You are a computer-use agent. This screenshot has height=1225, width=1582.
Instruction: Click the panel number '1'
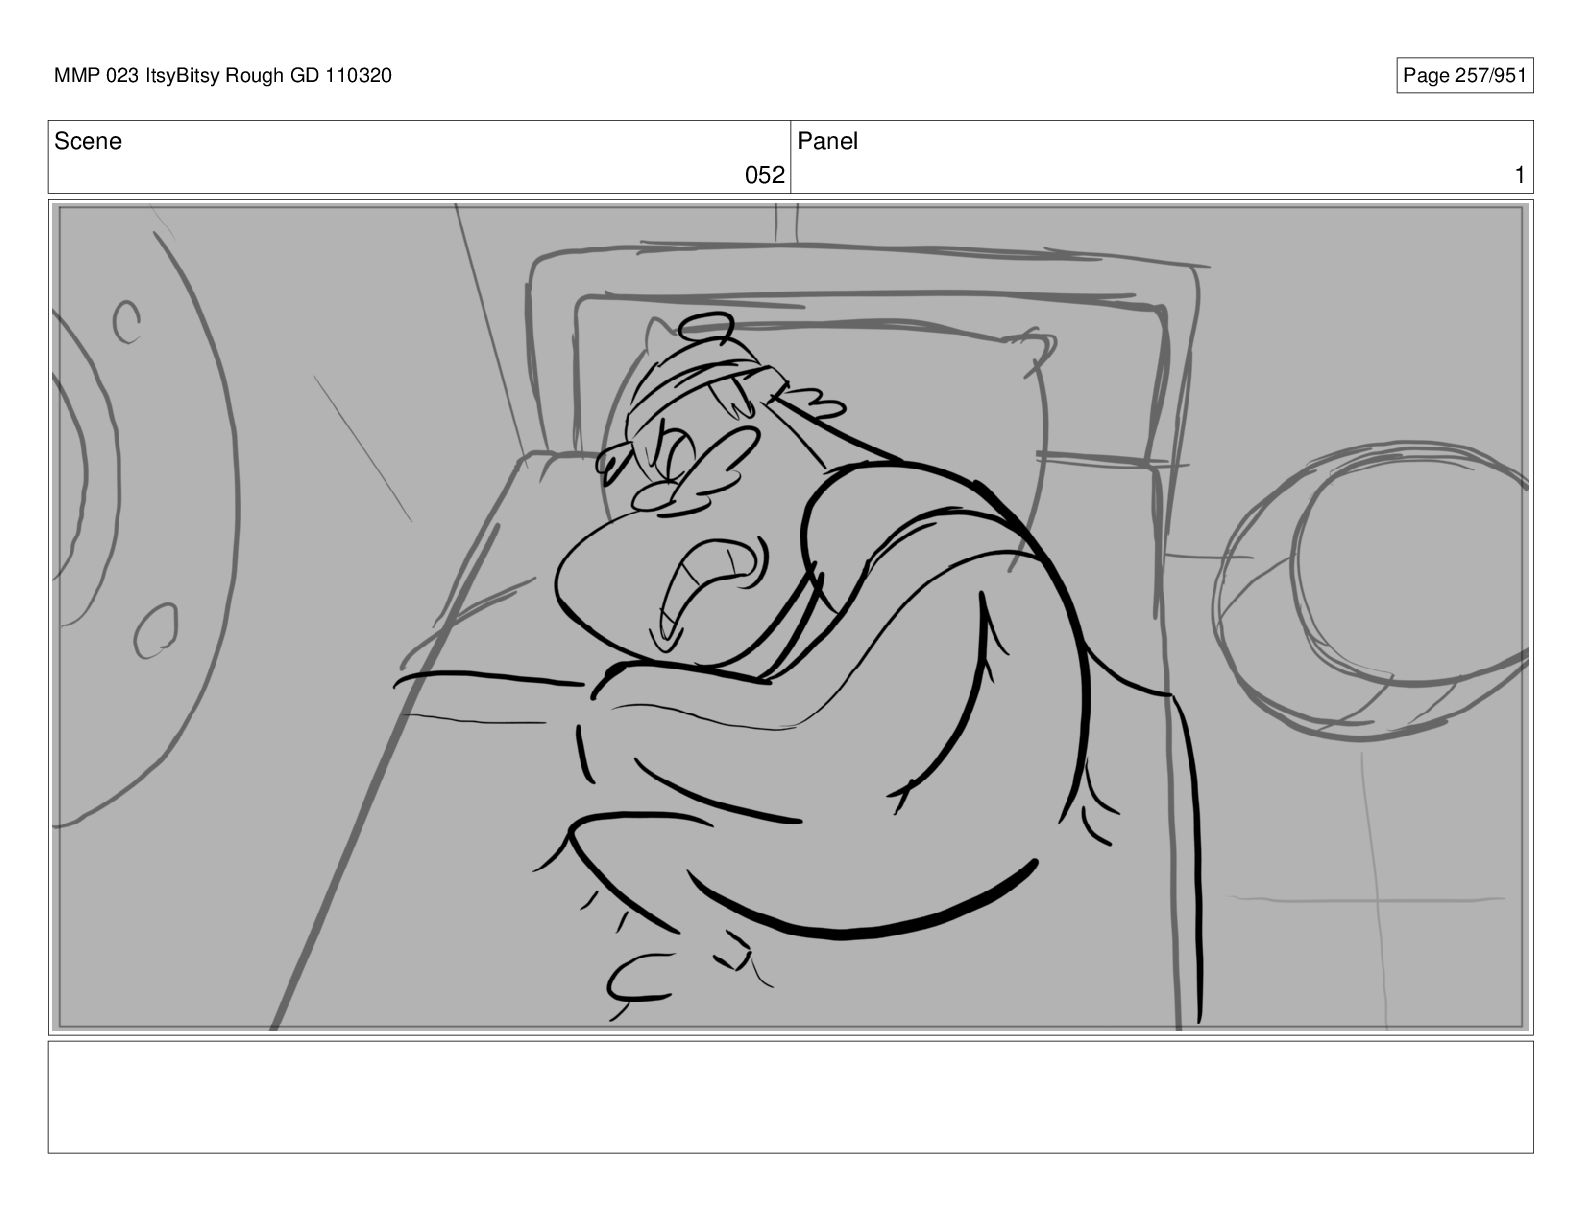[1520, 176]
